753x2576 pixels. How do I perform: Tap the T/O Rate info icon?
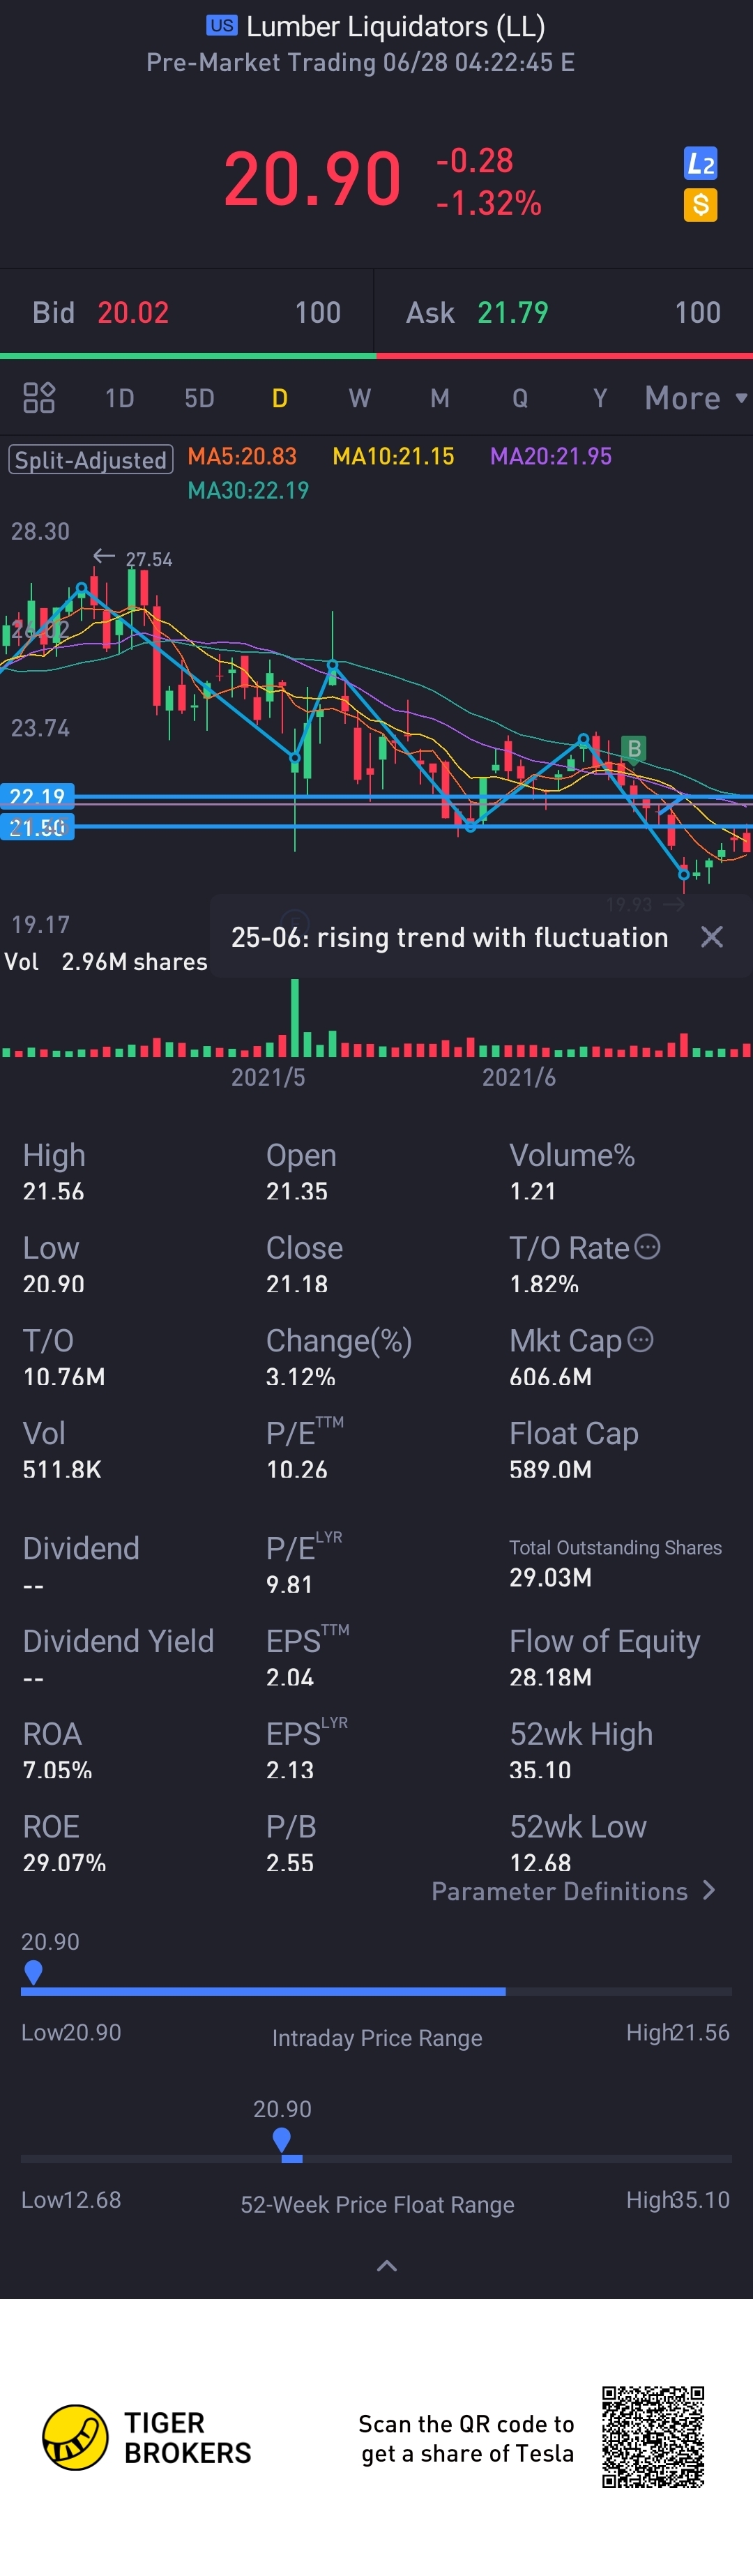click(x=648, y=1247)
